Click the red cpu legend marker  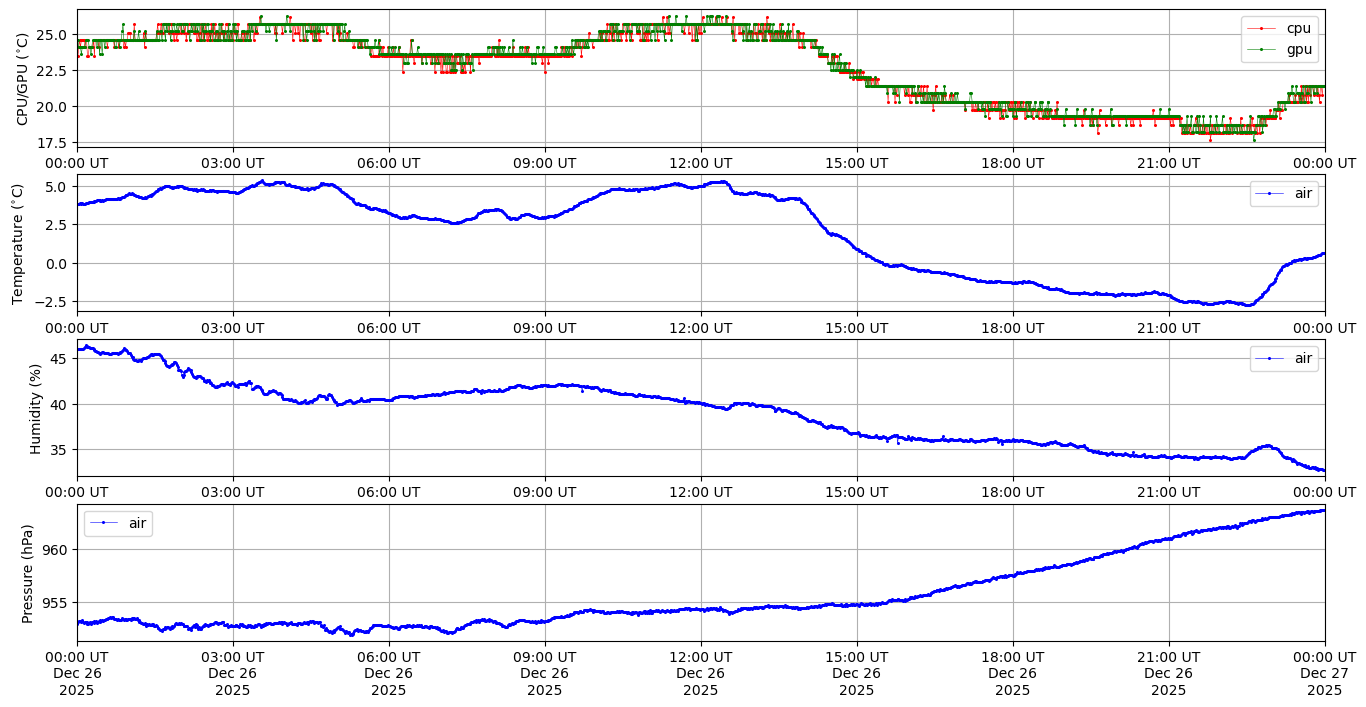[x=1262, y=29]
